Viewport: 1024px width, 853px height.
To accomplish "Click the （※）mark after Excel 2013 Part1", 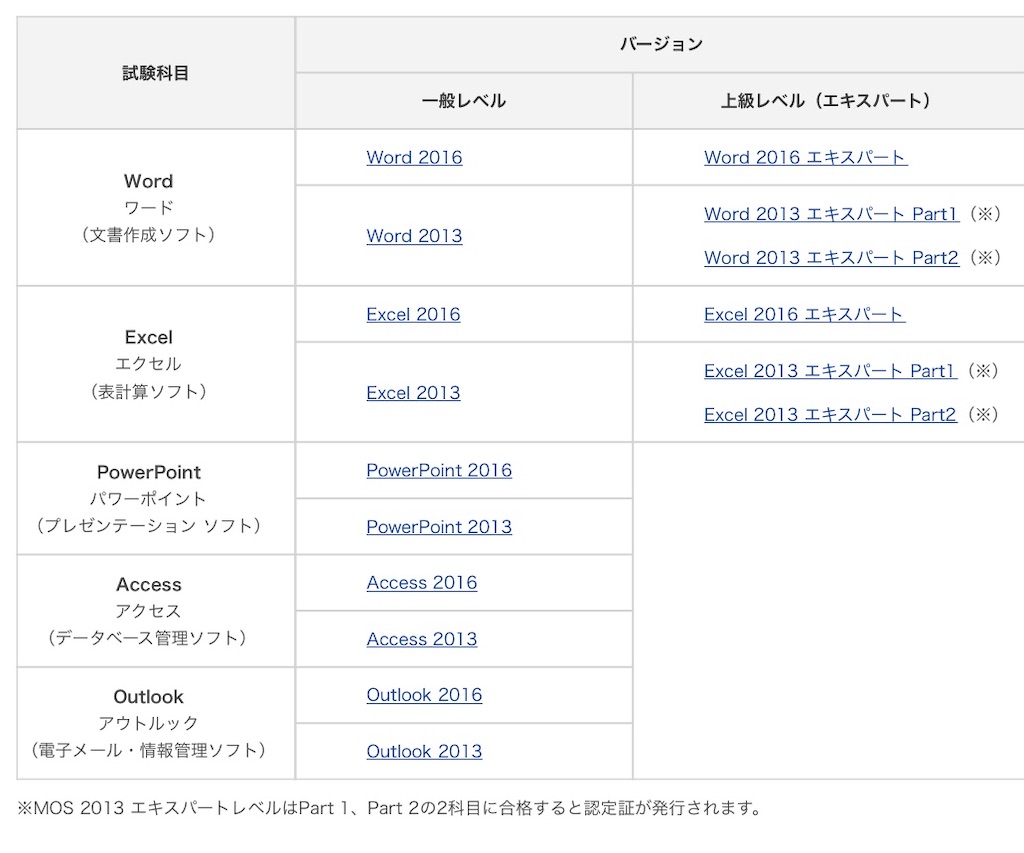I will [x=983, y=371].
